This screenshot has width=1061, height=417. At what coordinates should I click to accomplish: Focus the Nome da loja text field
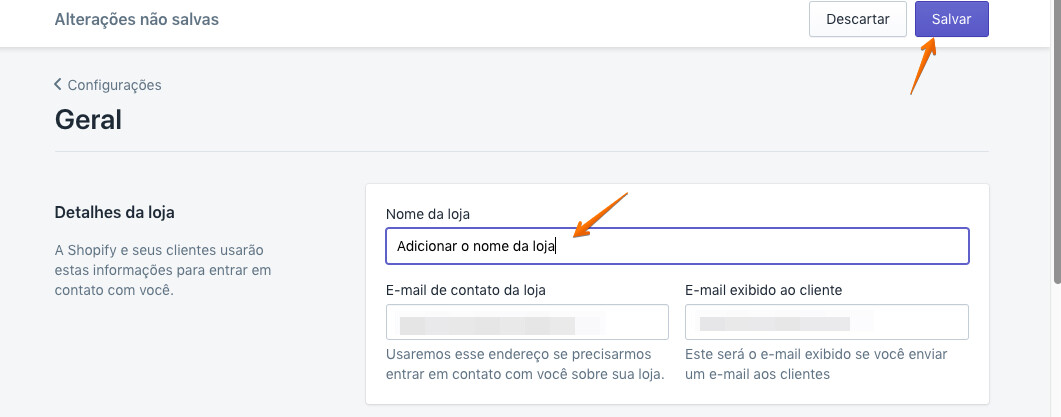[676, 246]
